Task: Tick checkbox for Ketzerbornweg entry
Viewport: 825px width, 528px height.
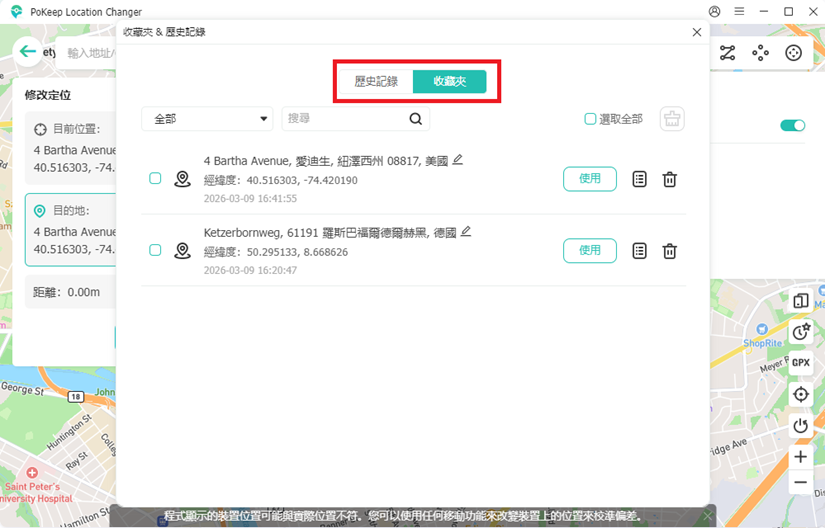Action: 155,250
